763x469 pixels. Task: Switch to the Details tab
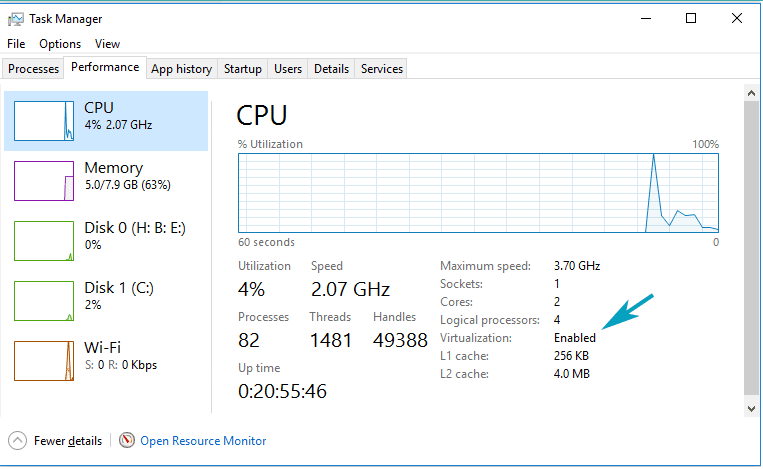click(331, 69)
